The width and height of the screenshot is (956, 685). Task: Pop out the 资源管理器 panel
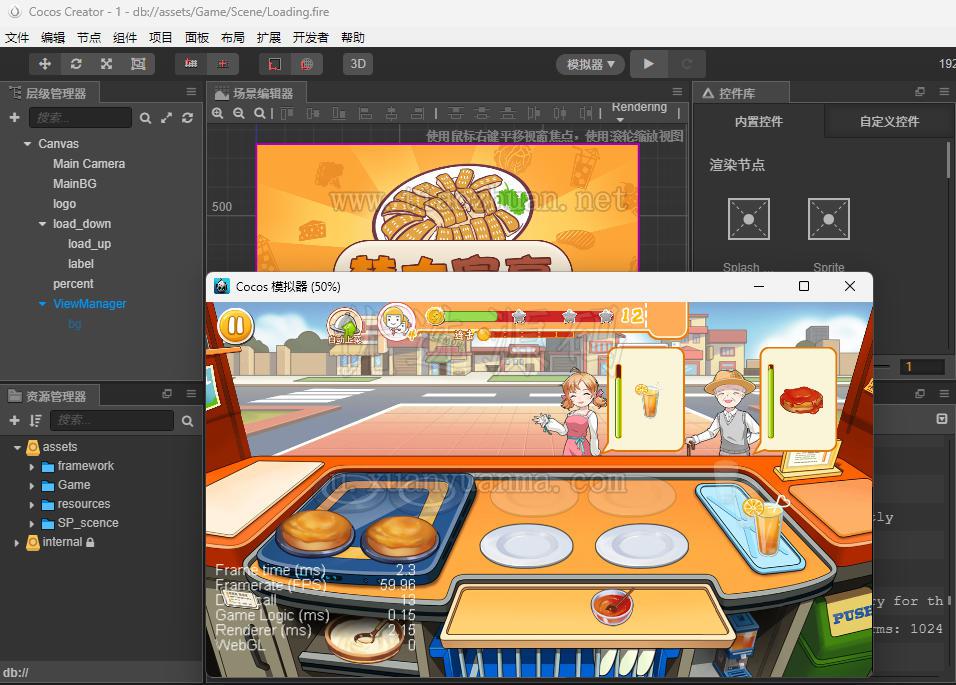166,394
